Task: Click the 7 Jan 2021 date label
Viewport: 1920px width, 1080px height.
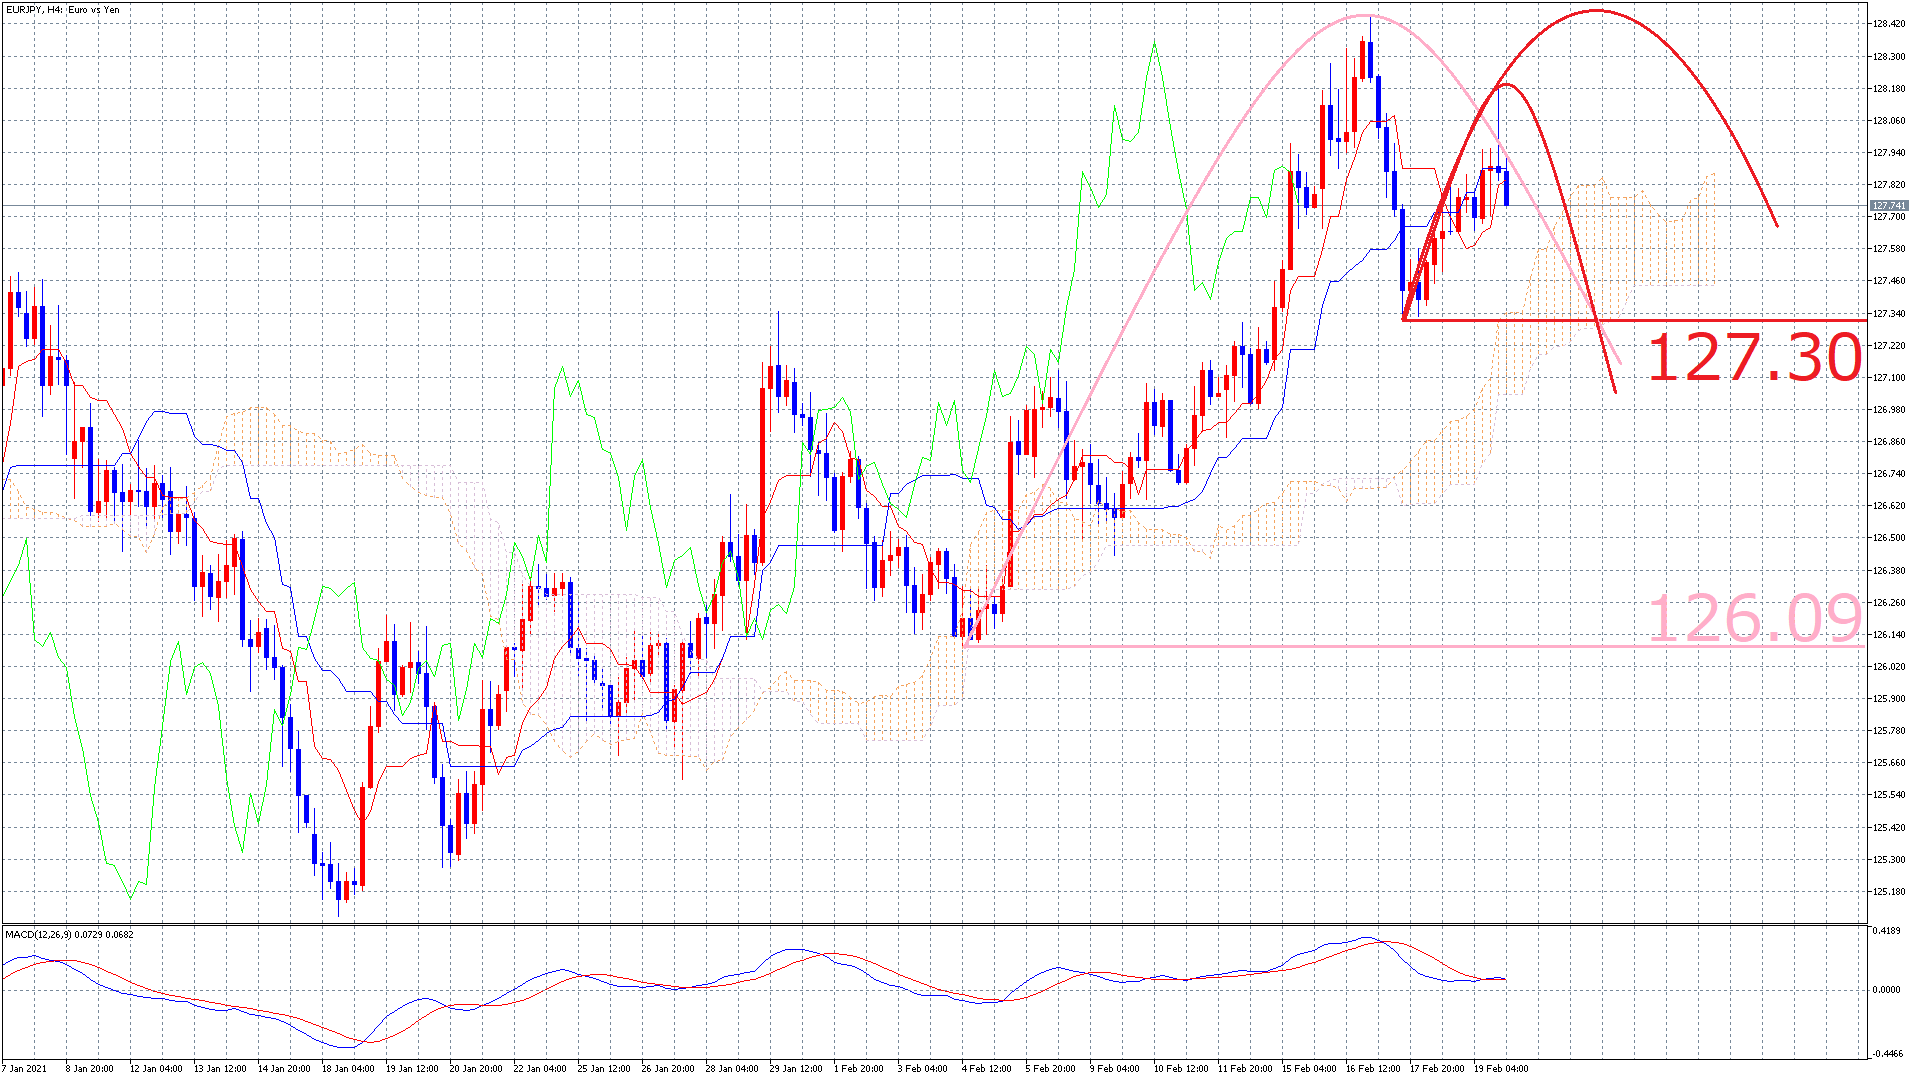Action: (24, 1069)
